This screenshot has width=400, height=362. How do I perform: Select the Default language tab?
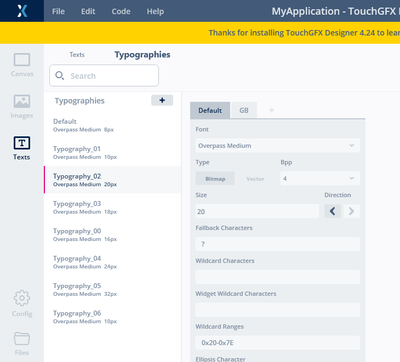(x=210, y=110)
